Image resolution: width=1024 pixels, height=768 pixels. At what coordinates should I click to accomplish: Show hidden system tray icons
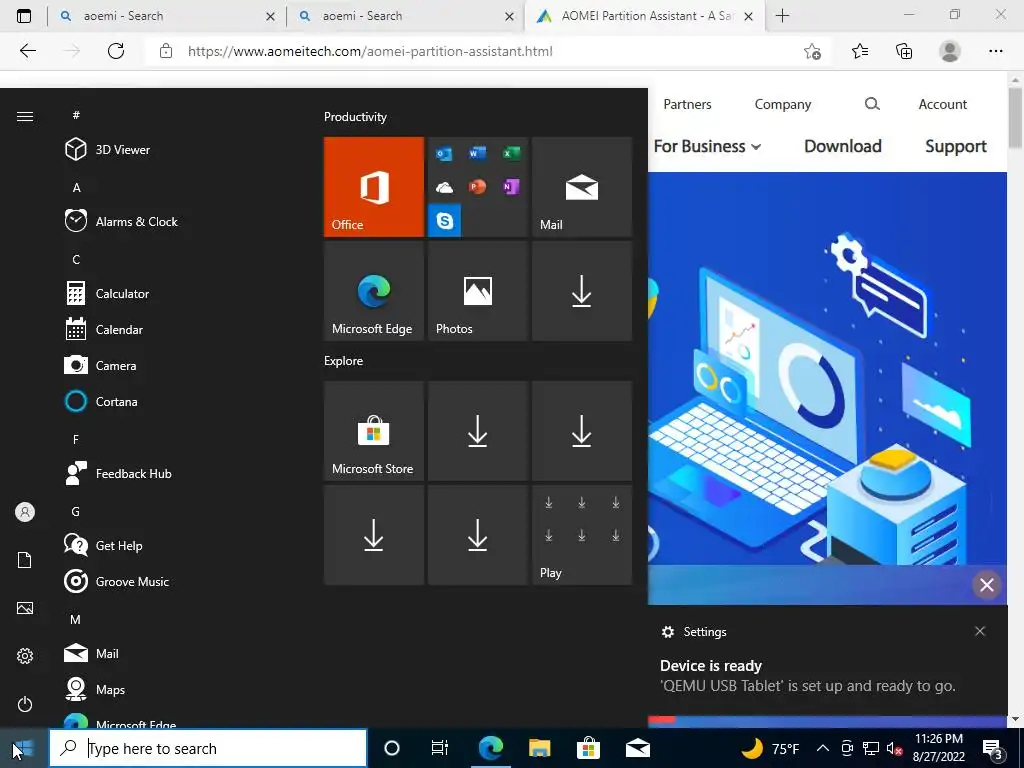point(823,748)
